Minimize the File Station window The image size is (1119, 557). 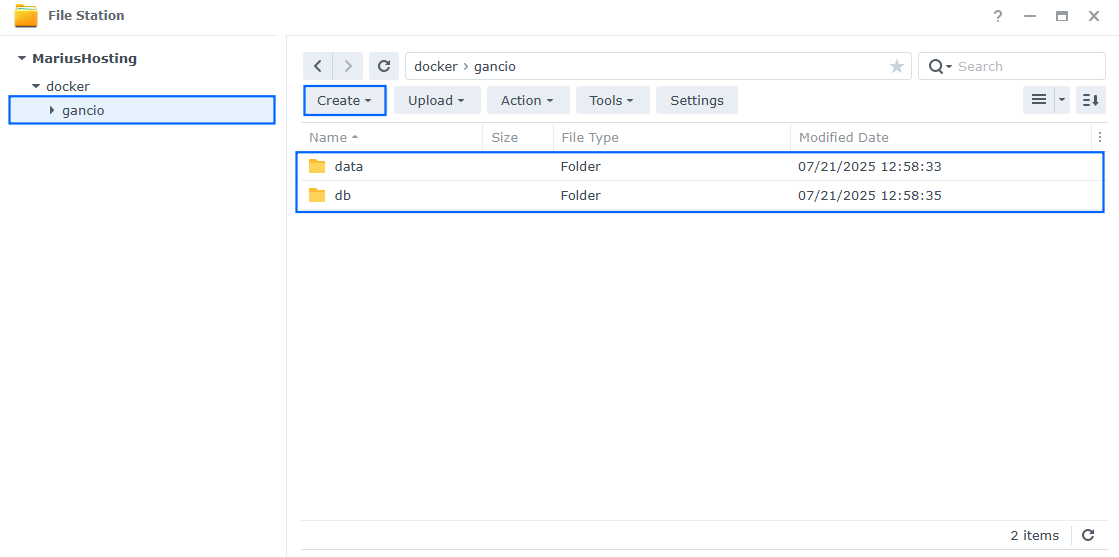(x=1030, y=16)
